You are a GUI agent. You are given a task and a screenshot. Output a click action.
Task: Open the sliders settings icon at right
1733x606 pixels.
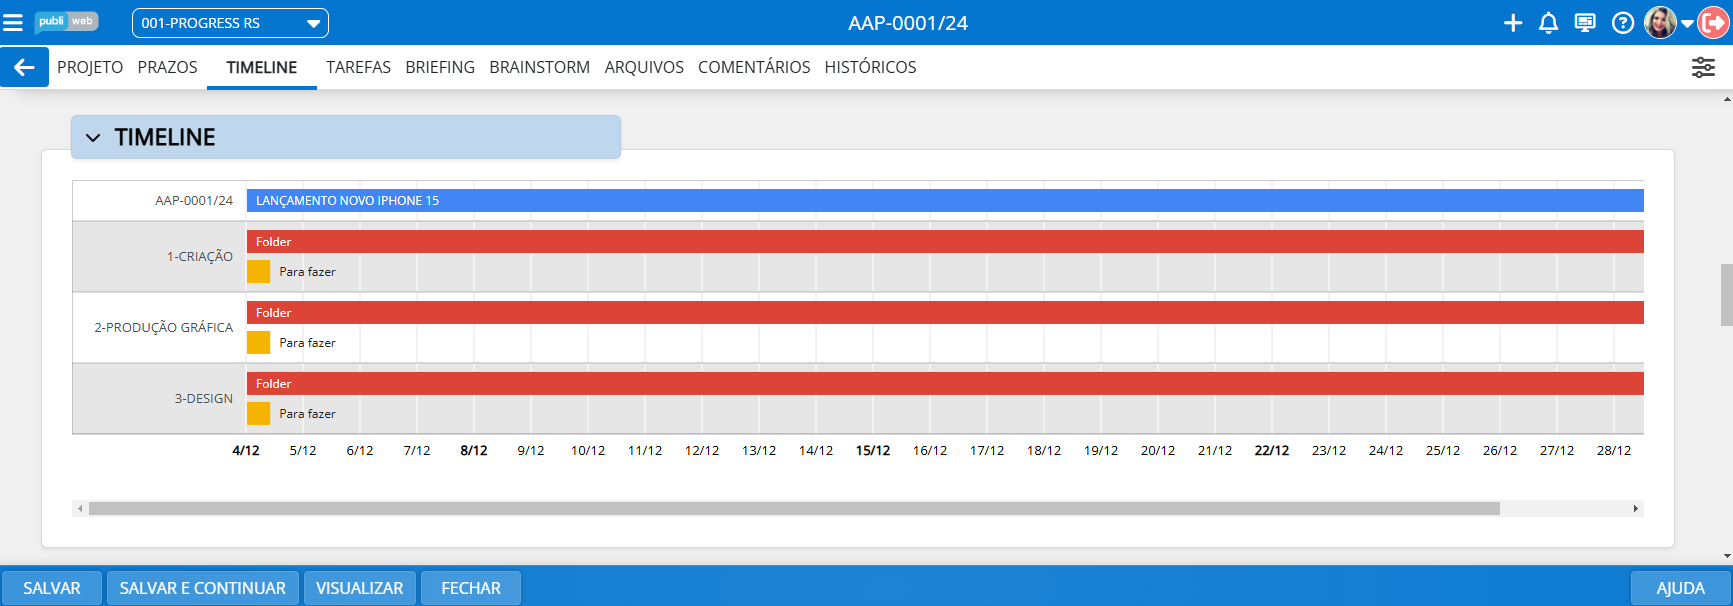point(1703,67)
